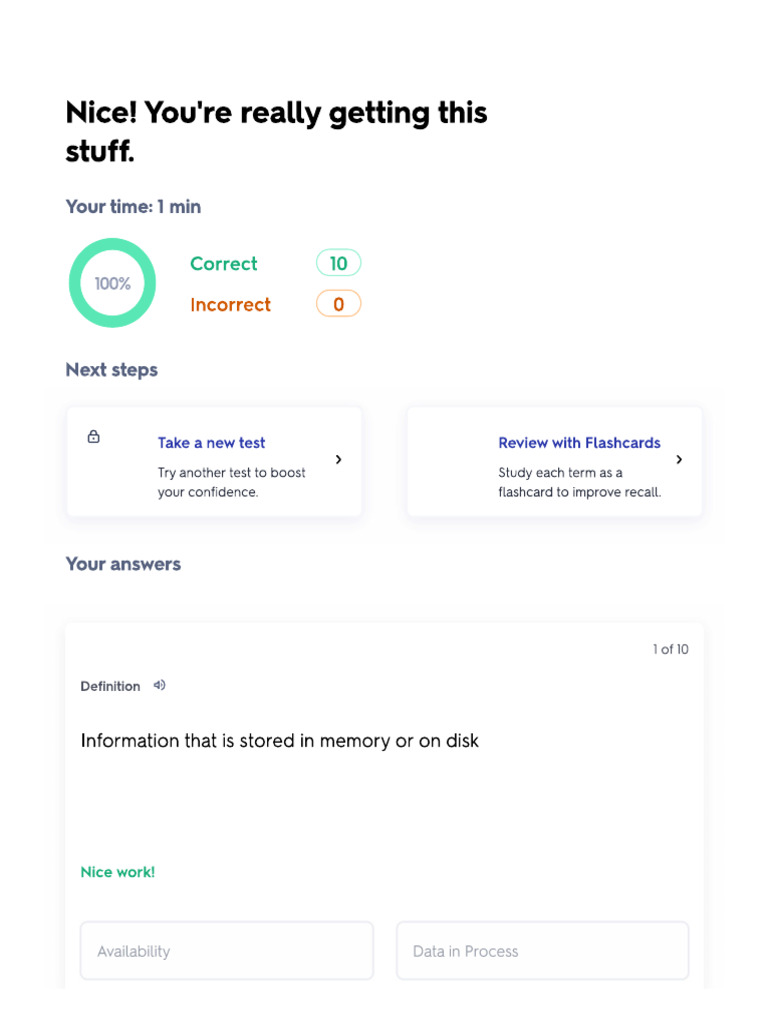Click the green Correct label
The height and width of the screenshot is (1024, 768).
coord(224,264)
